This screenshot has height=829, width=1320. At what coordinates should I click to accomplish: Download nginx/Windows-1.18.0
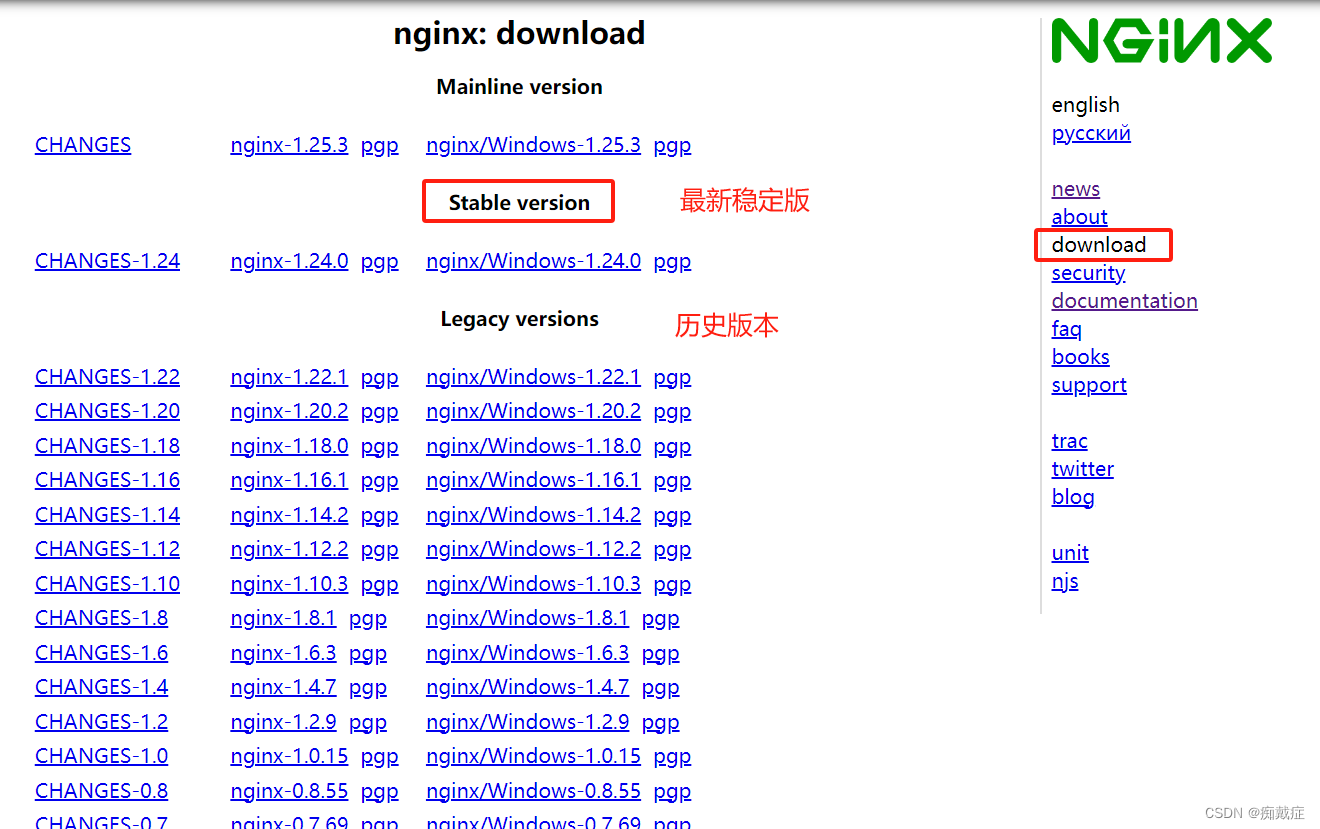tap(533, 446)
